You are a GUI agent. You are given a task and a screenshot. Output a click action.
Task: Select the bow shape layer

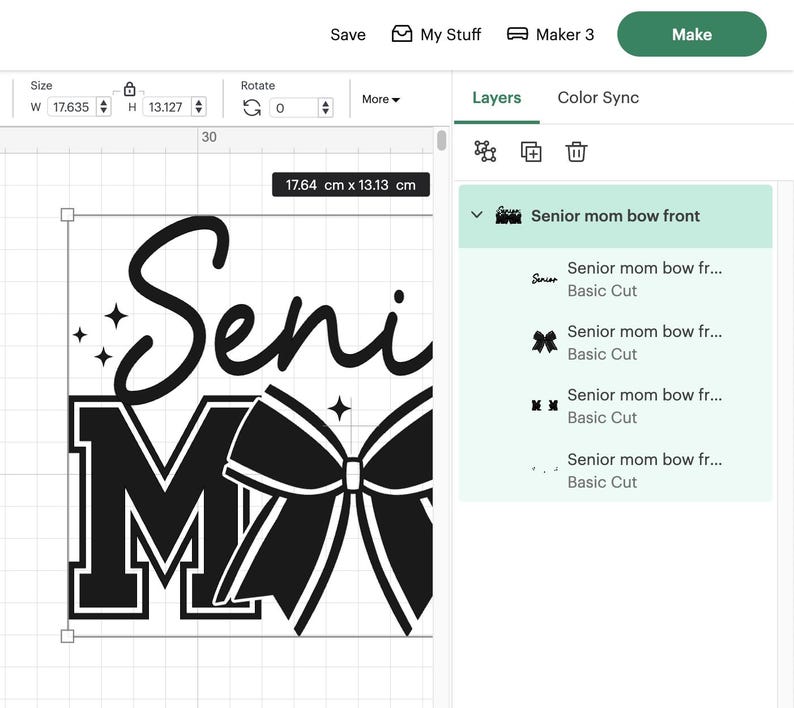pyautogui.click(x=615, y=342)
